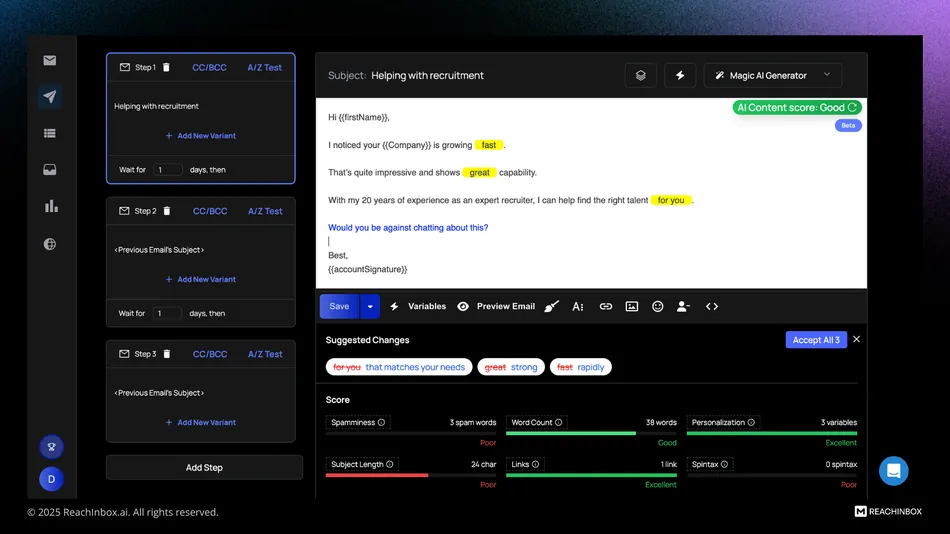This screenshot has height=534, width=950.
Task: Open Variables menu
Action: [x=418, y=307]
